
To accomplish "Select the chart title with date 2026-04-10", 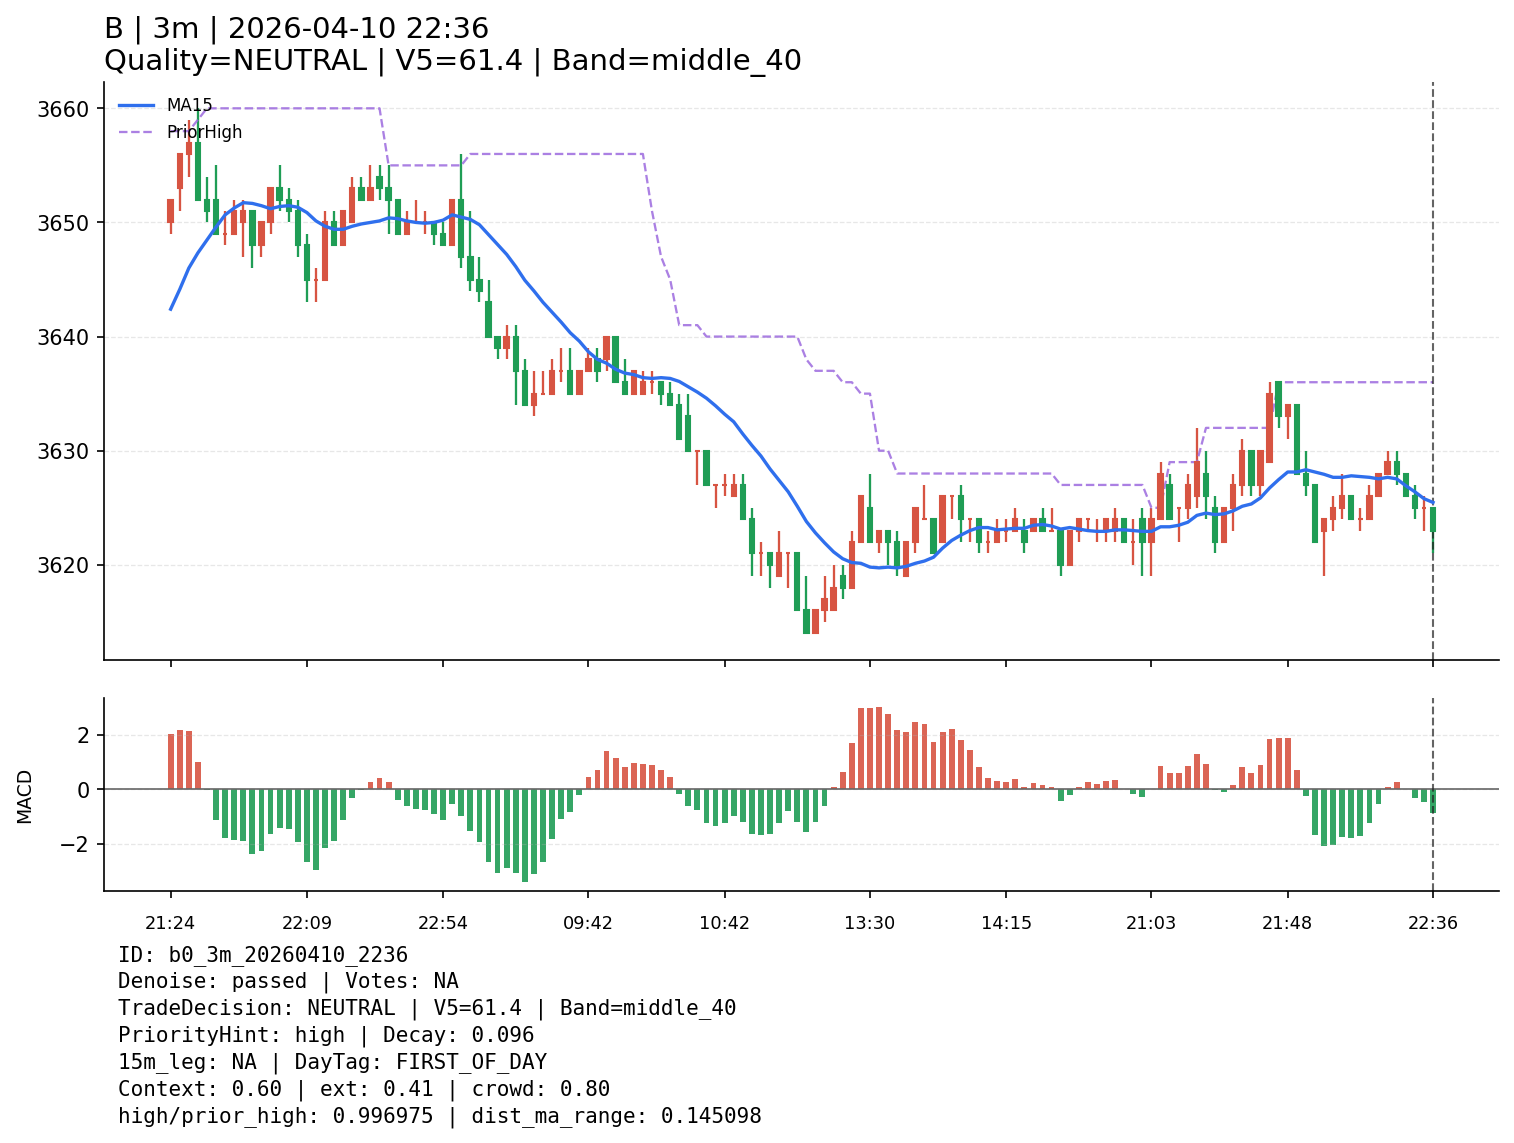I will click(x=296, y=29).
